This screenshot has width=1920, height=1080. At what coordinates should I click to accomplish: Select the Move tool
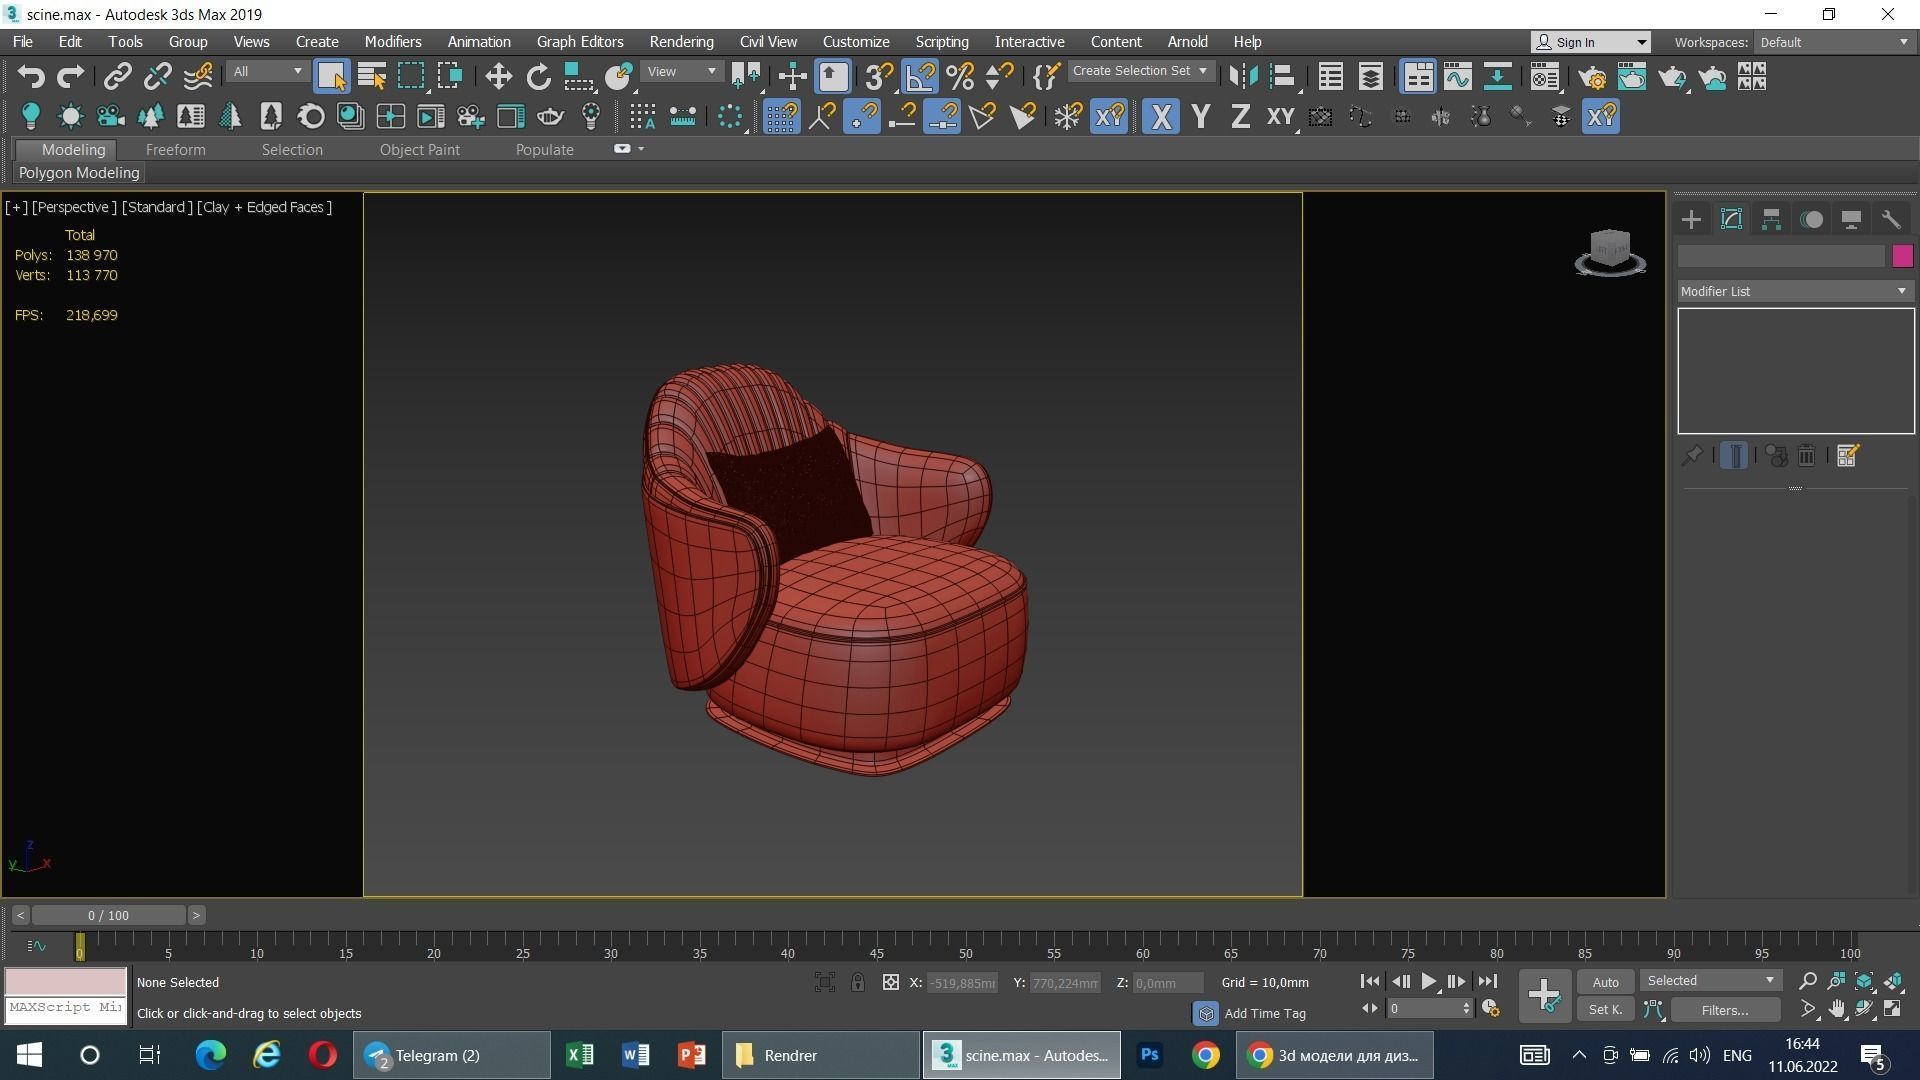[498, 77]
